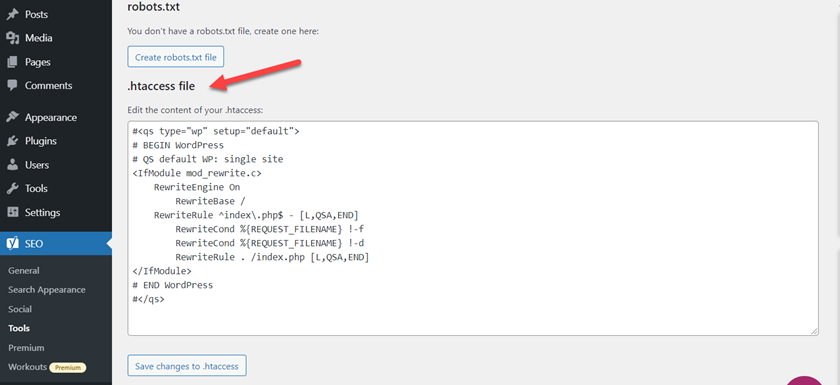
Task: Click the Settings sliders icon
Action: coord(13,212)
